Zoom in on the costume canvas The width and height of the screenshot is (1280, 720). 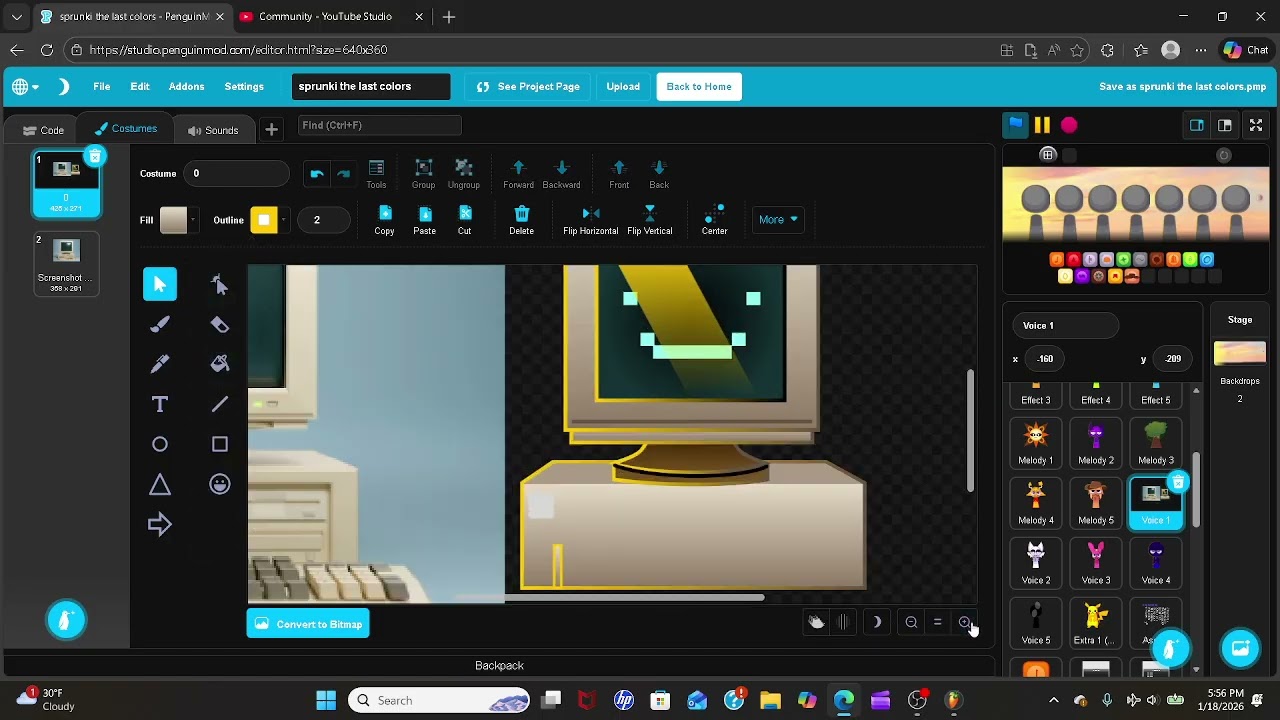coord(964,623)
